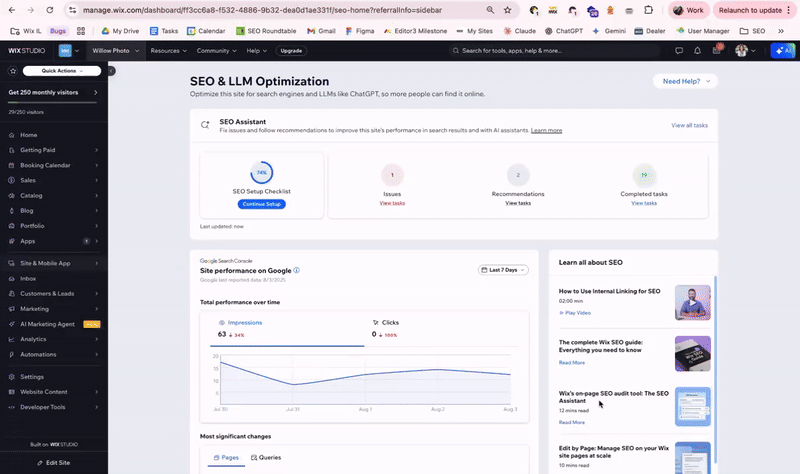Play the Internal Linking for SEO video
This screenshot has height=474, width=800.
point(574,313)
